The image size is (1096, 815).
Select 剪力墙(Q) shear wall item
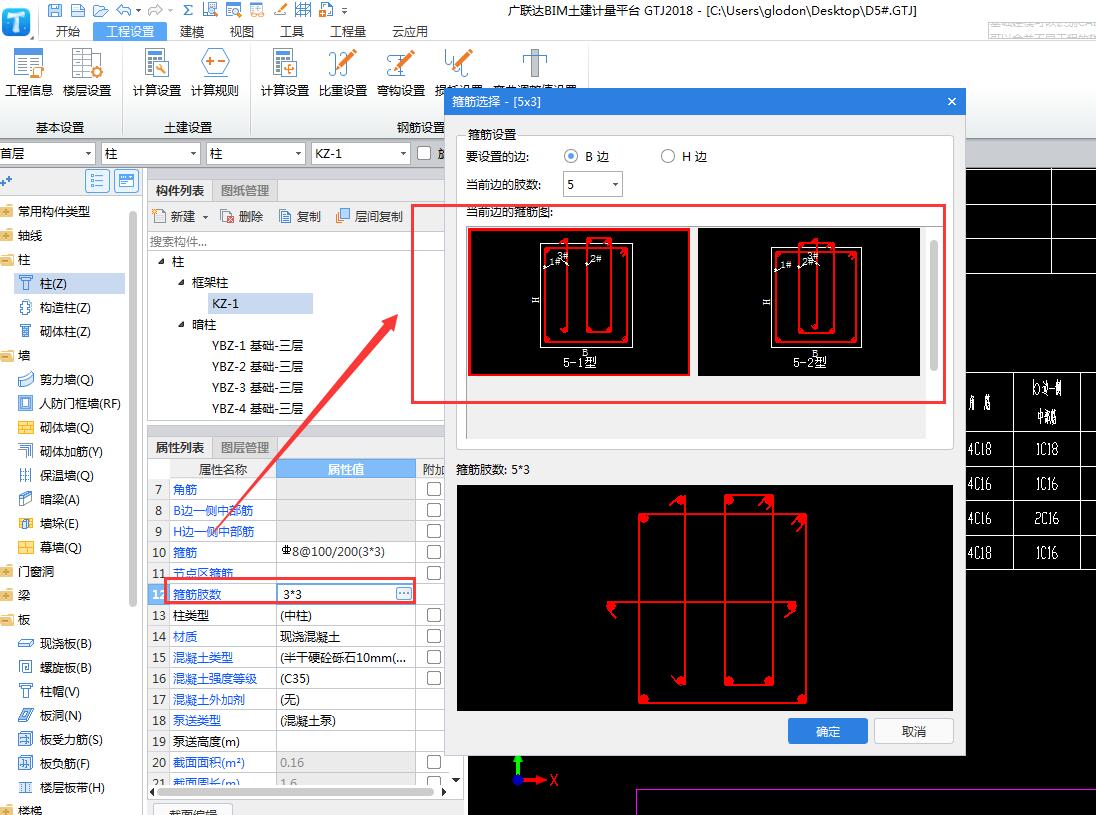[x=66, y=380]
